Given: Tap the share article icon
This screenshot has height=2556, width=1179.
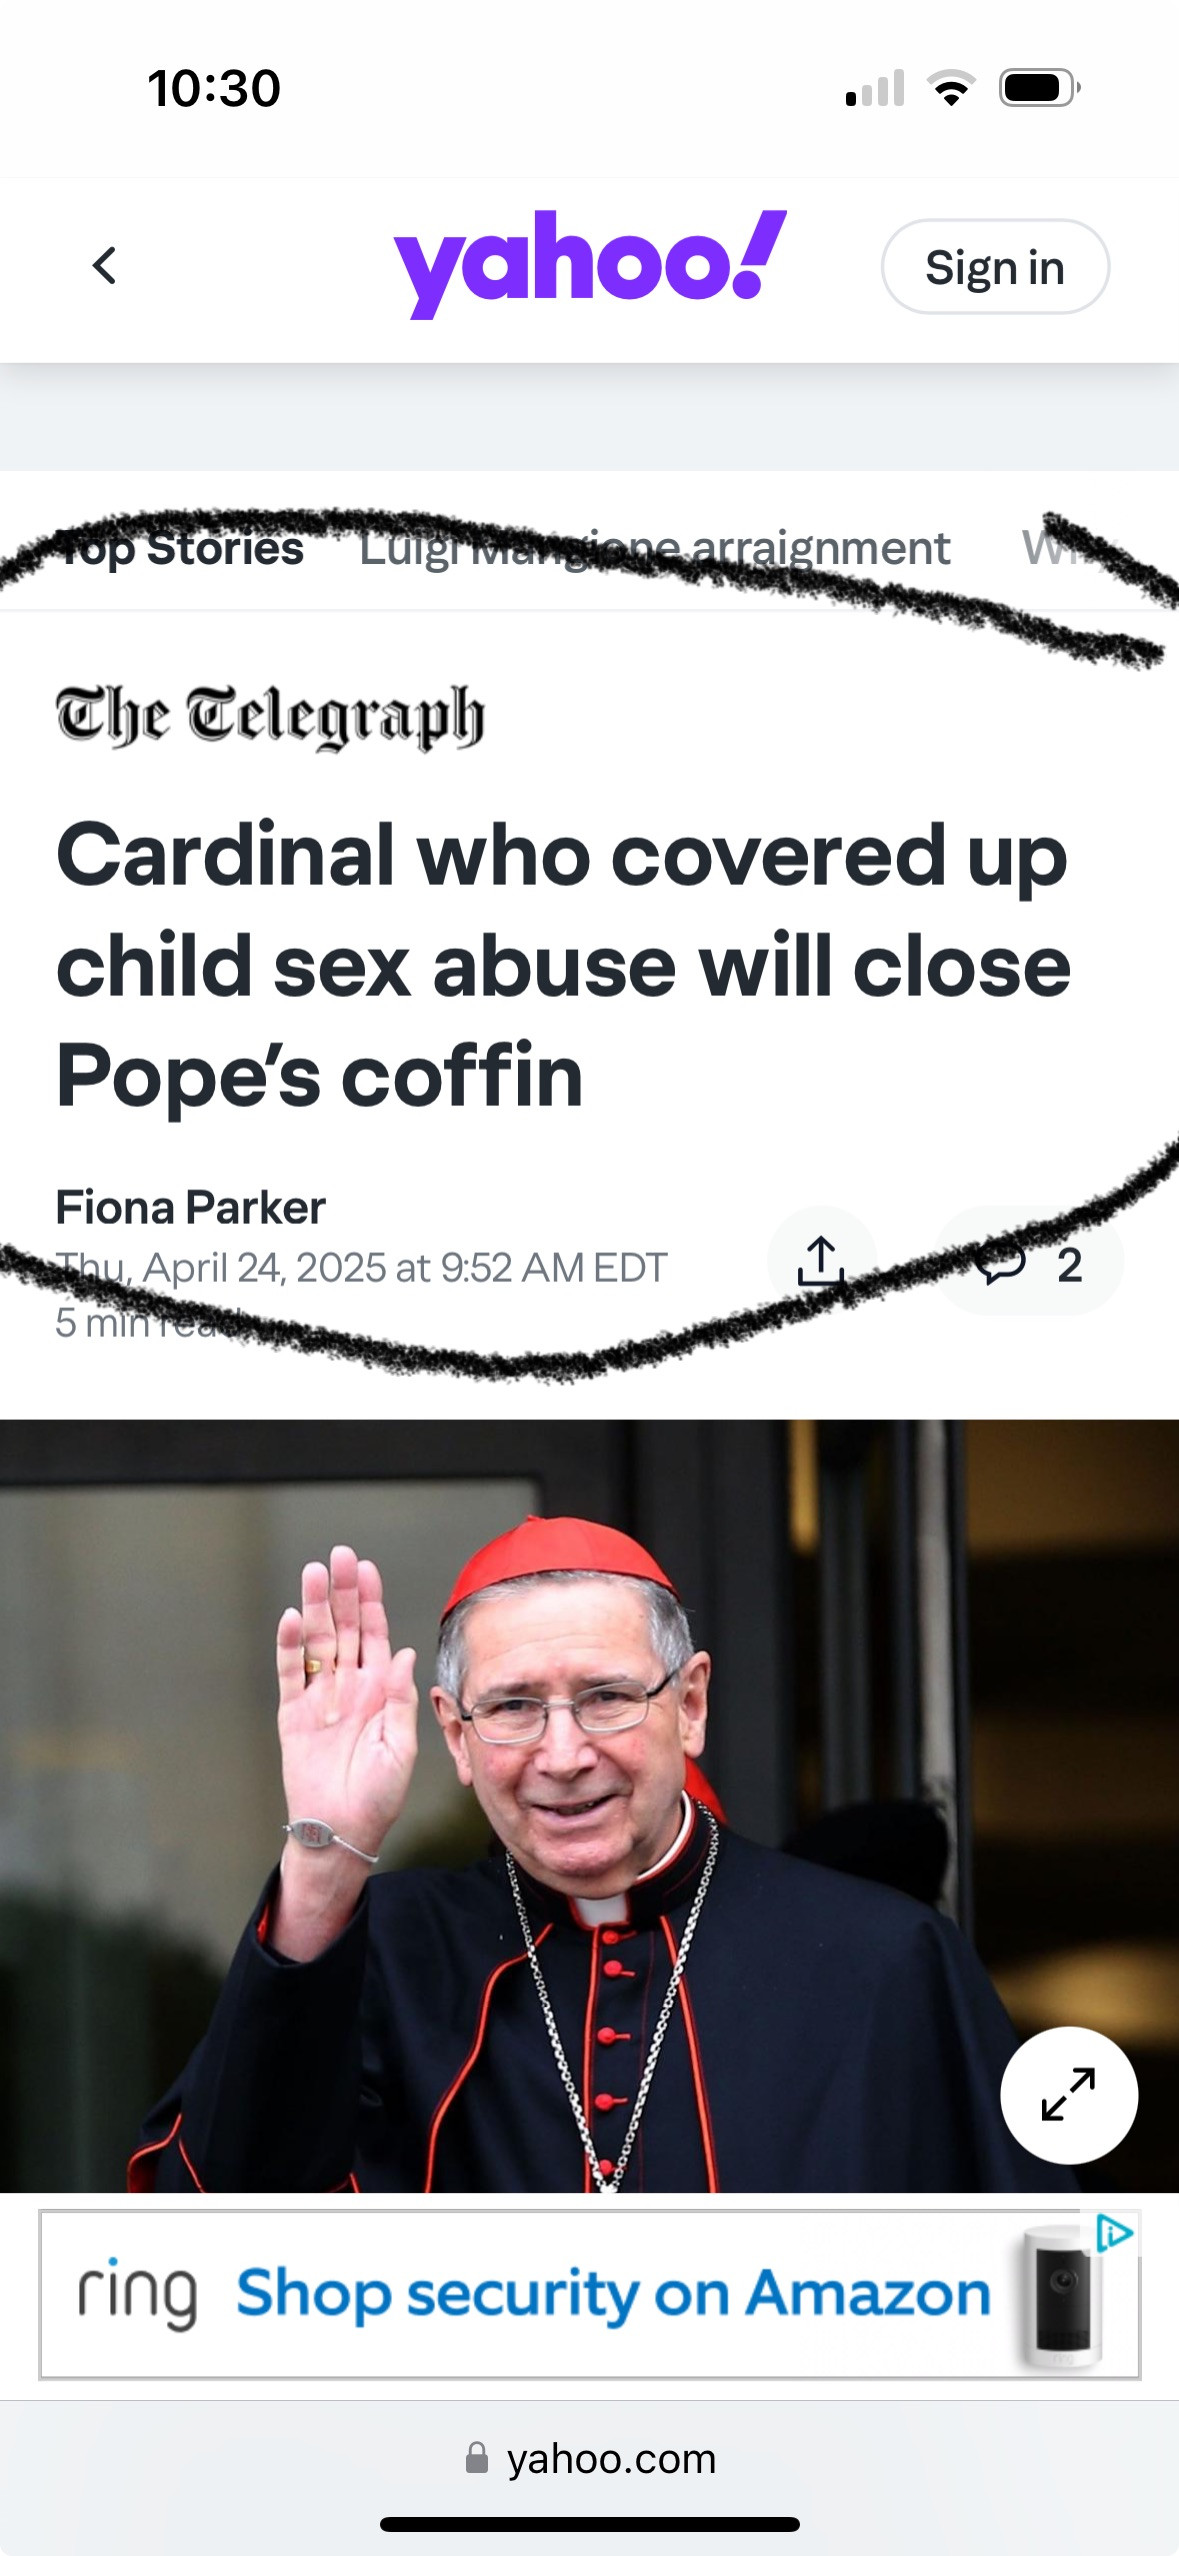Looking at the screenshot, I should coord(822,1261).
